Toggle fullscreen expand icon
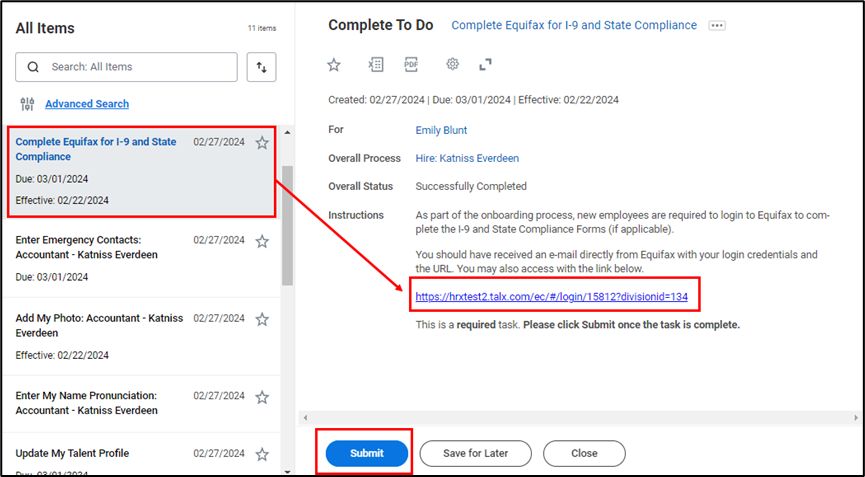The height and width of the screenshot is (477, 865). click(x=486, y=65)
